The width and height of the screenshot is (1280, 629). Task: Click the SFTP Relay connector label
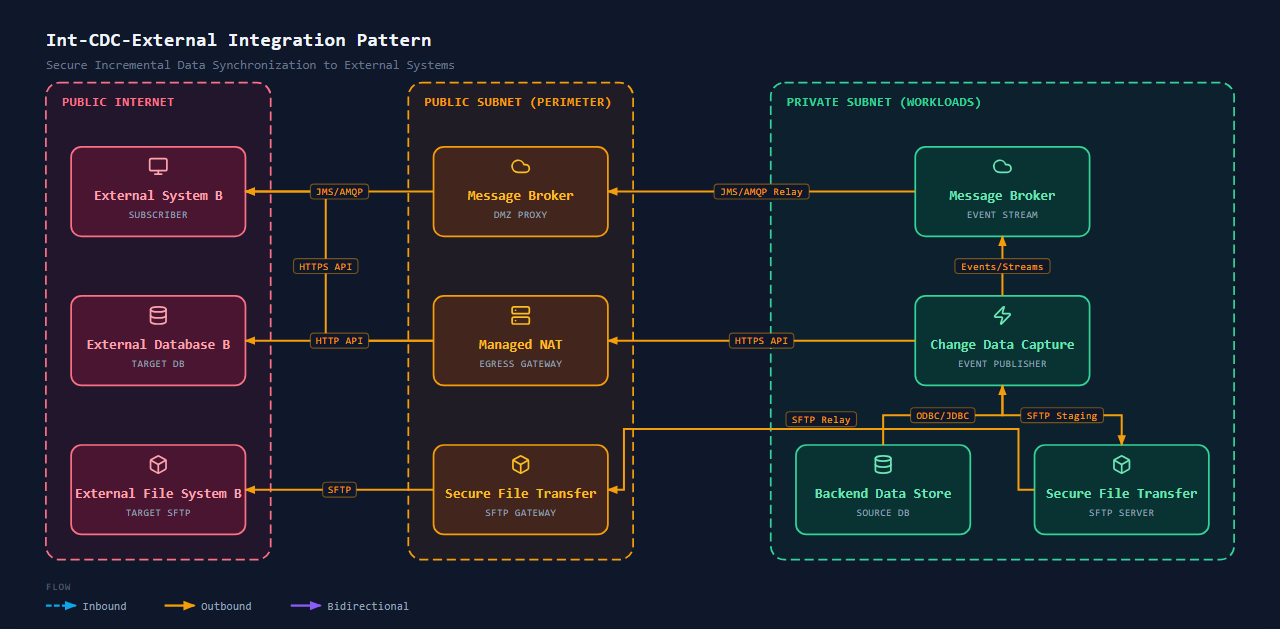[821, 420]
